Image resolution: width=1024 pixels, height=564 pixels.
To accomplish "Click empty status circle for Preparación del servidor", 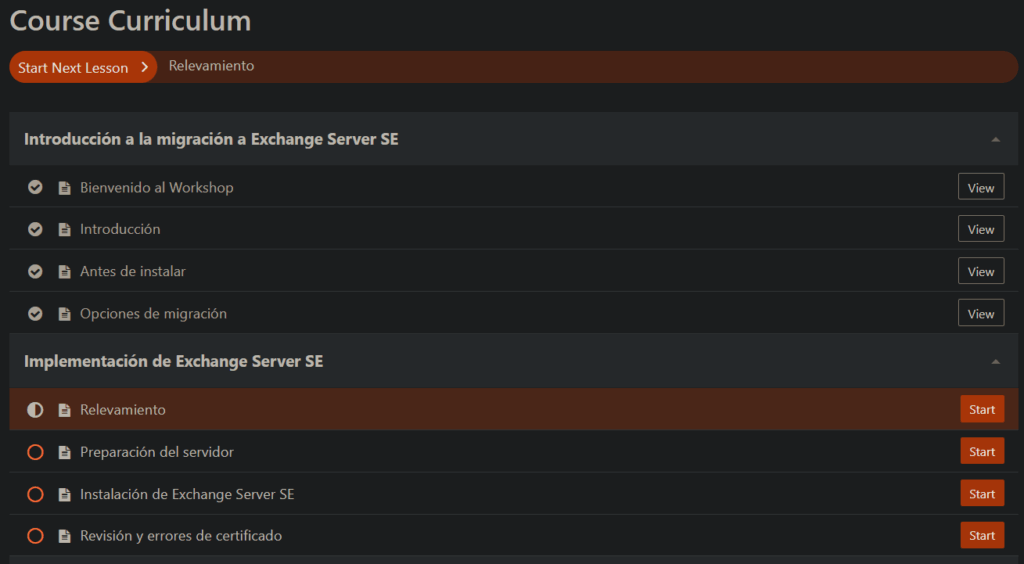I will click(x=35, y=452).
